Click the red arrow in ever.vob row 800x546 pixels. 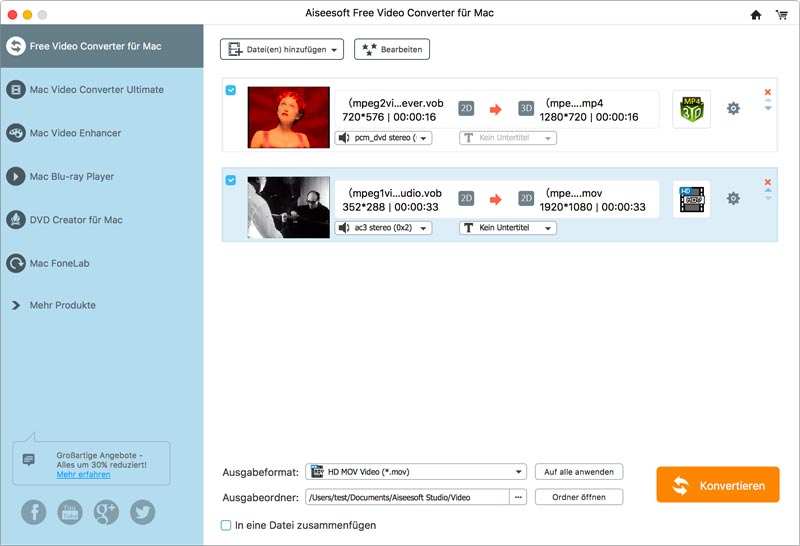point(495,109)
